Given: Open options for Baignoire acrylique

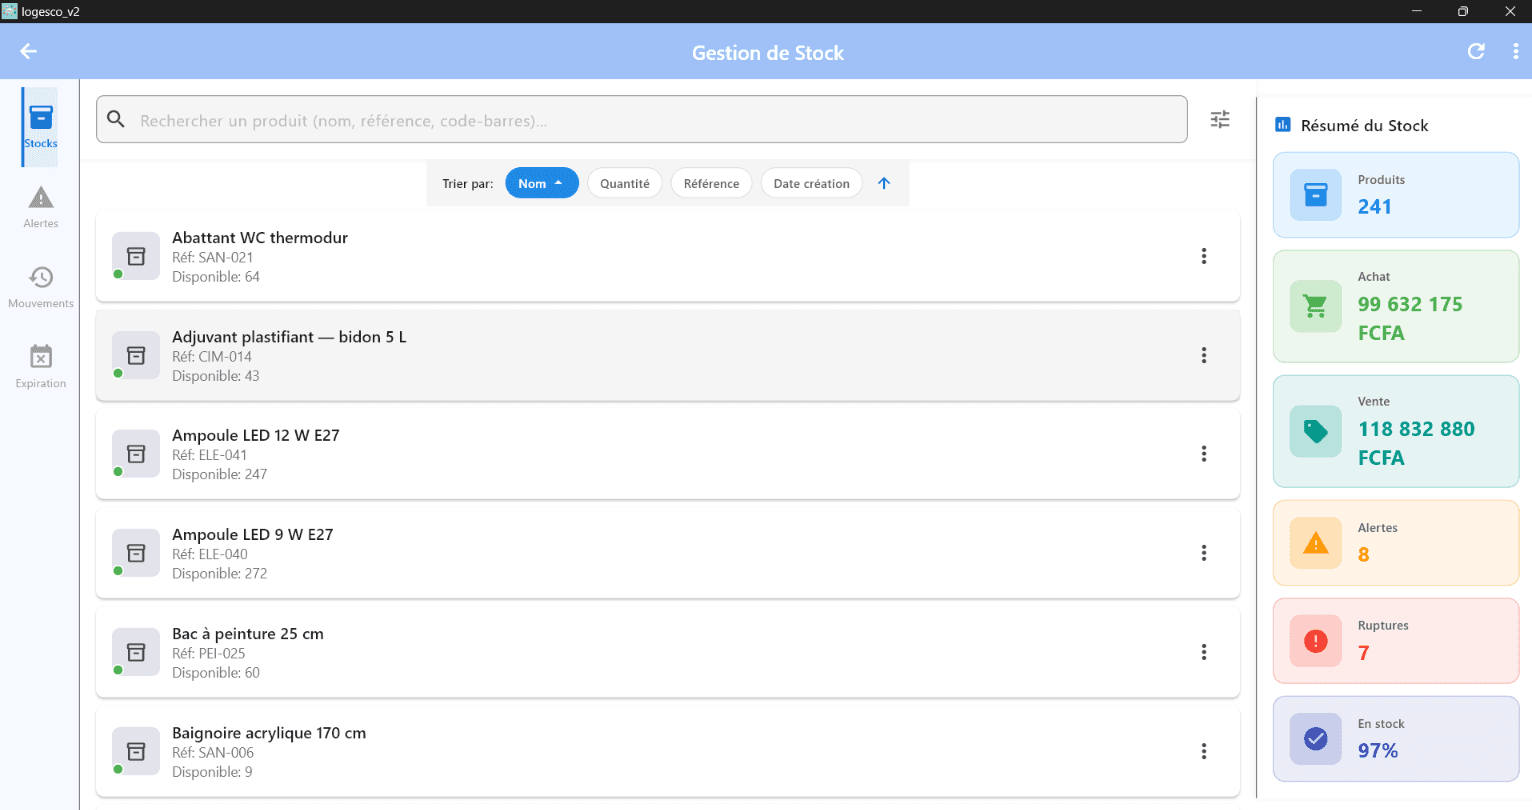Looking at the screenshot, I should tap(1204, 751).
